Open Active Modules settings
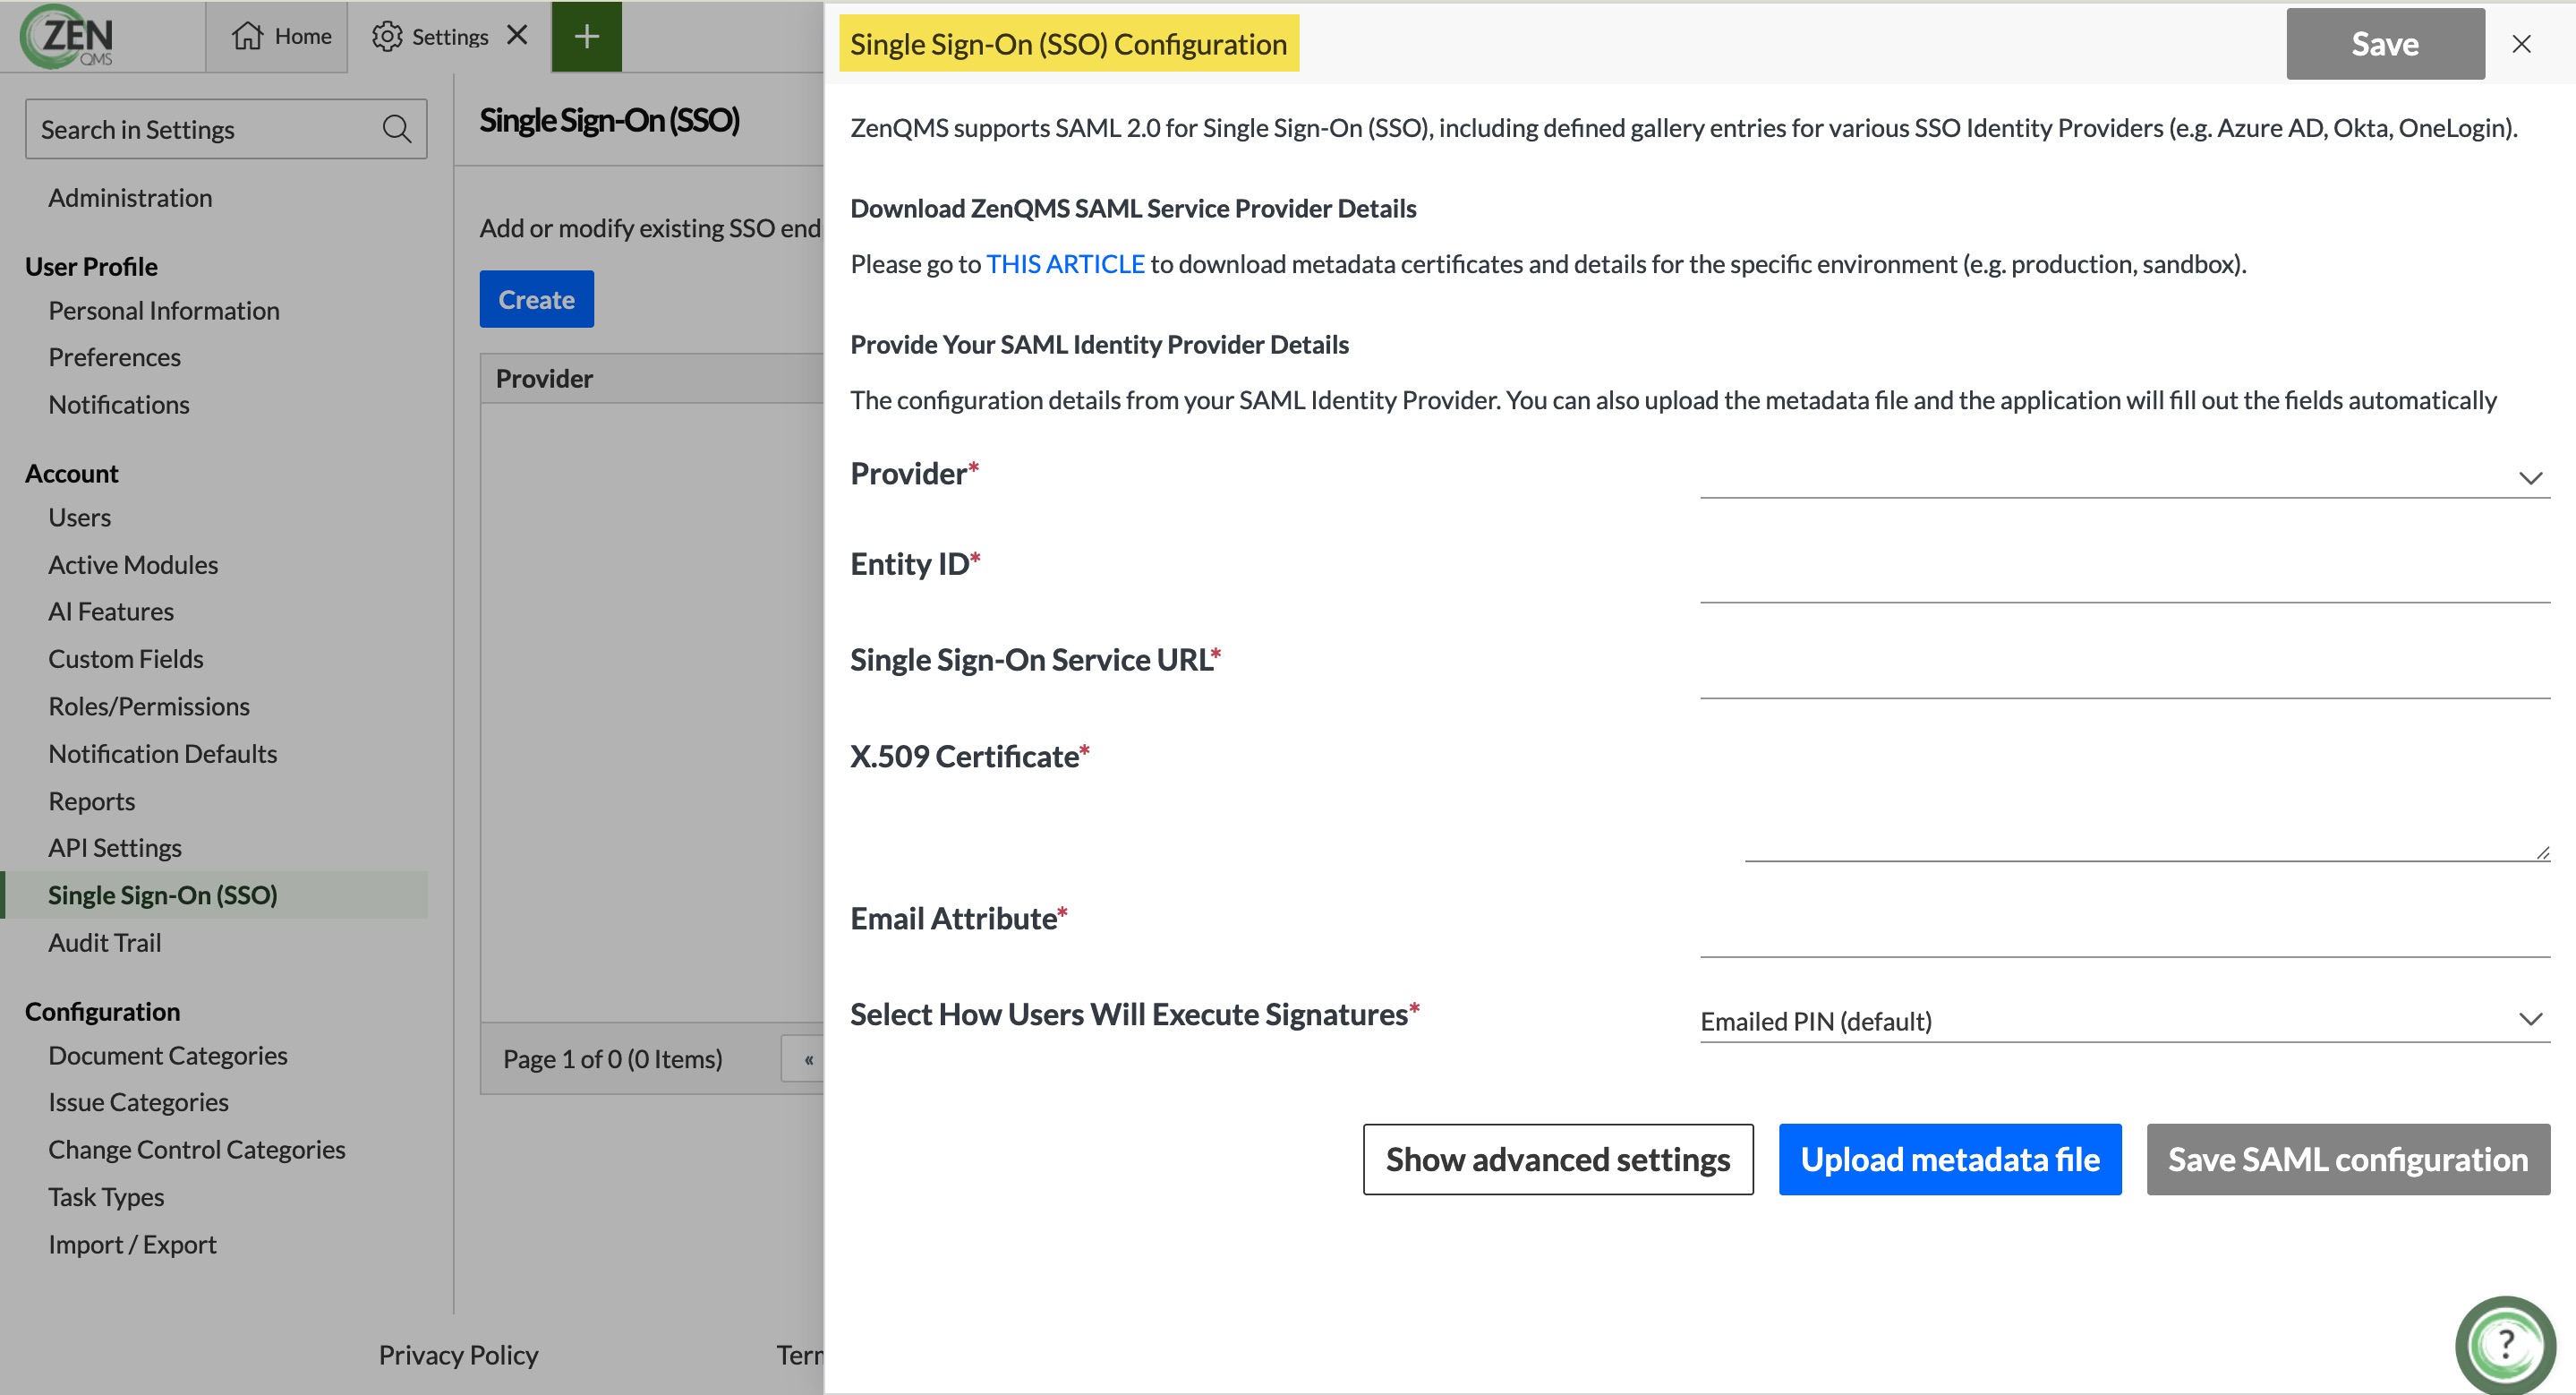The image size is (2576, 1395). pos(133,564)
